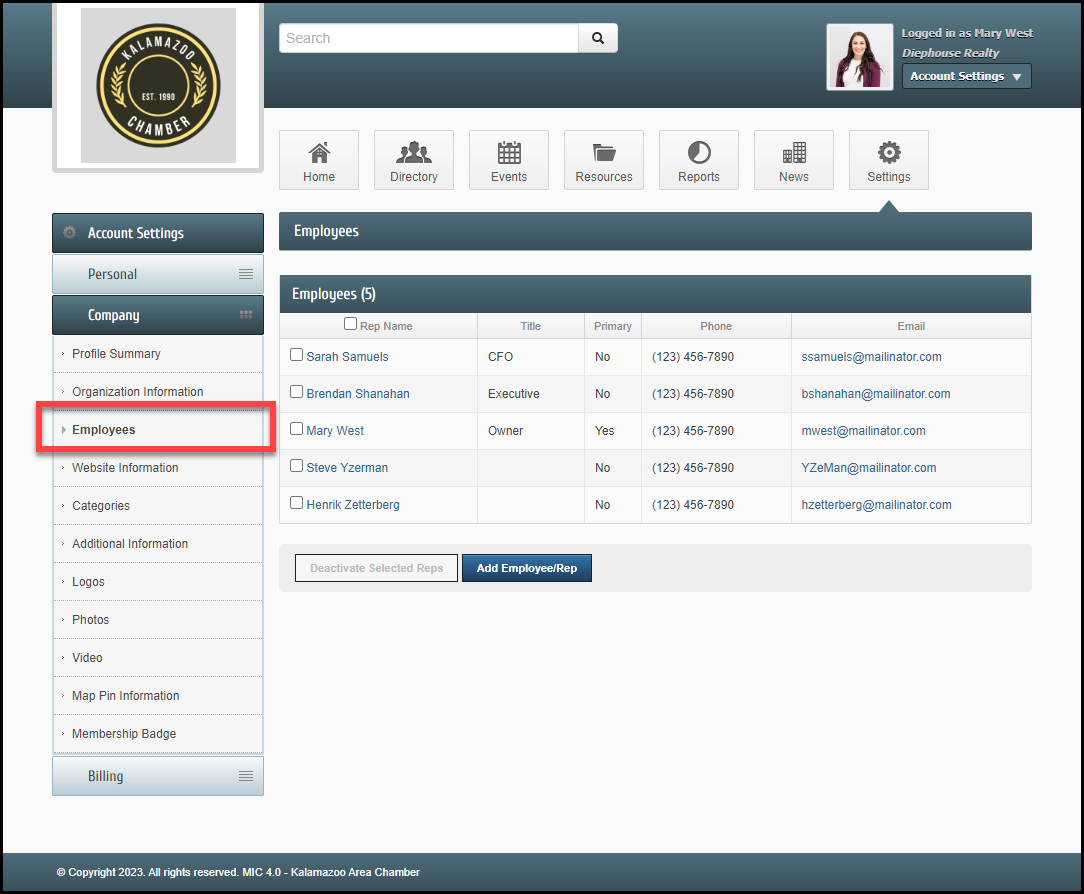Open the Account Settings dropdown

966,76
